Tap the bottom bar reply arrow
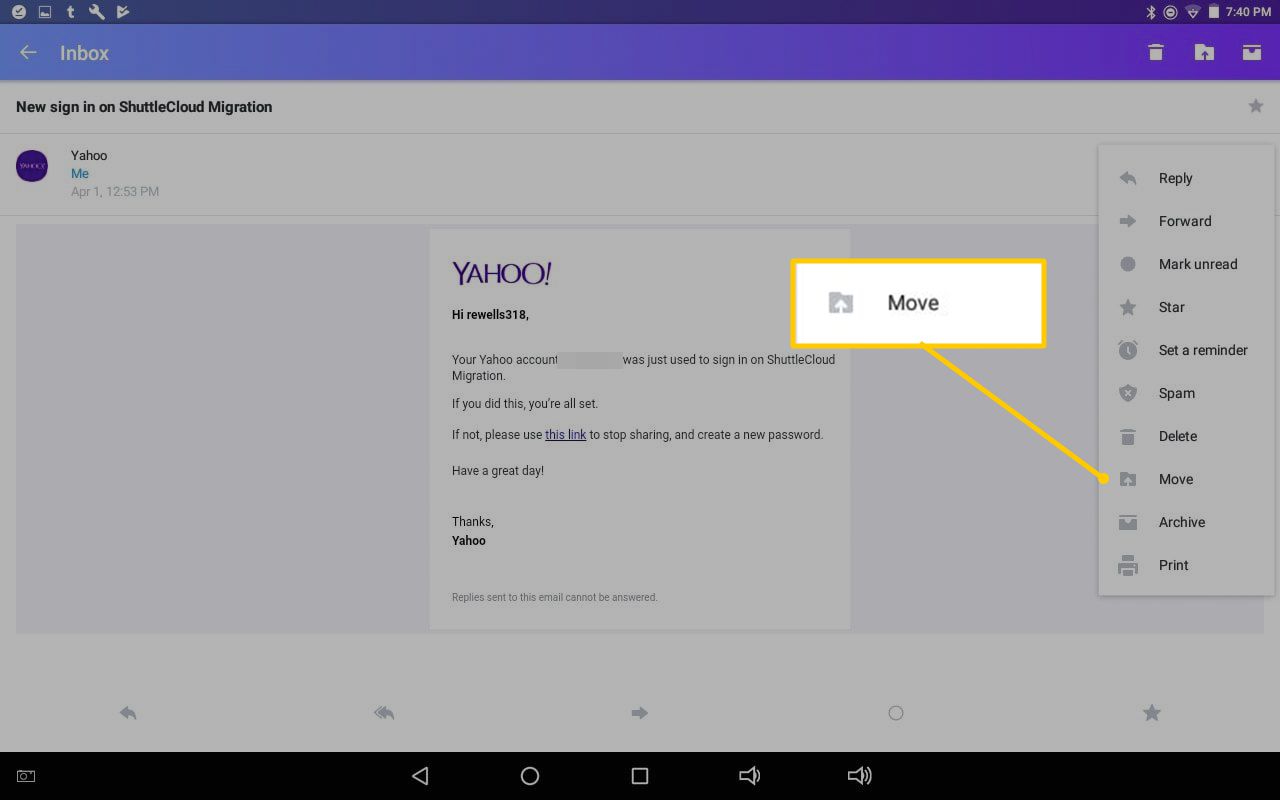The height and width of the screenshot is (800, 1280). coord(128,713)
